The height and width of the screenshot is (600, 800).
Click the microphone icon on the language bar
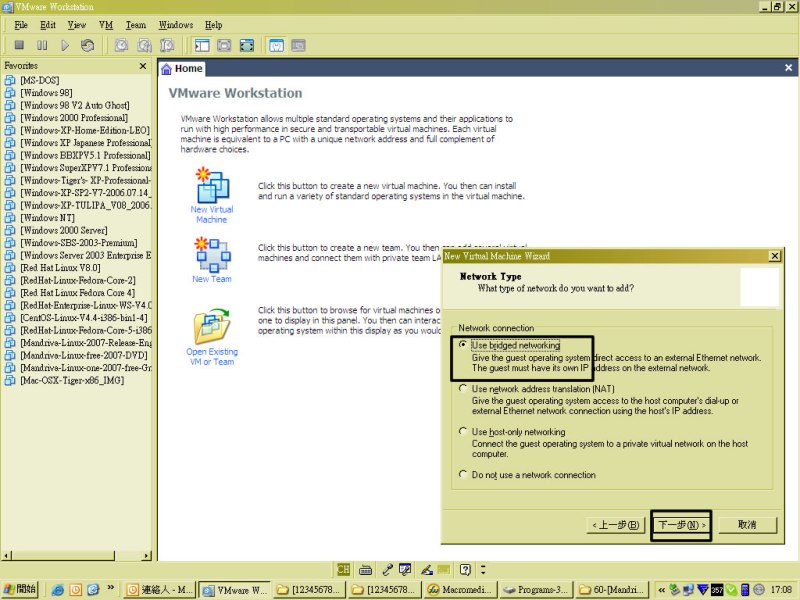pos(387,569)
